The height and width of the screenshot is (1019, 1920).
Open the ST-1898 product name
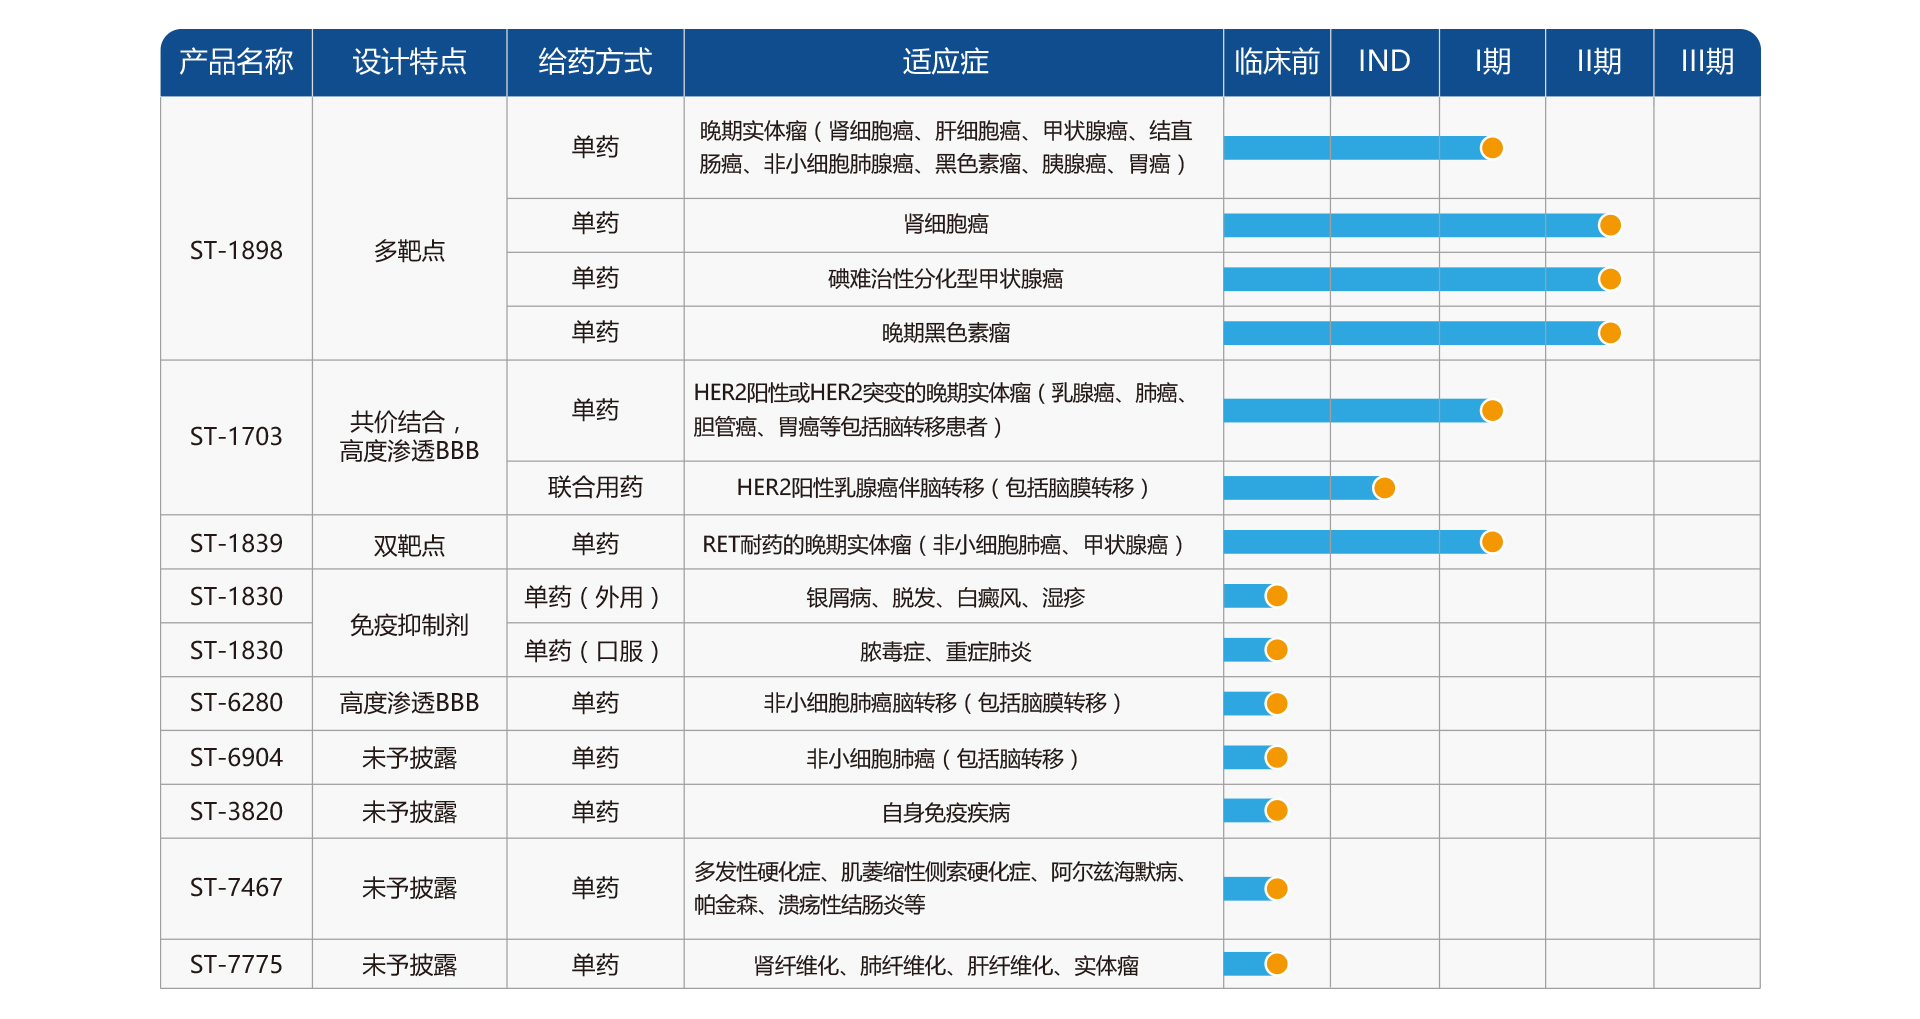click(x=236, y=250)
